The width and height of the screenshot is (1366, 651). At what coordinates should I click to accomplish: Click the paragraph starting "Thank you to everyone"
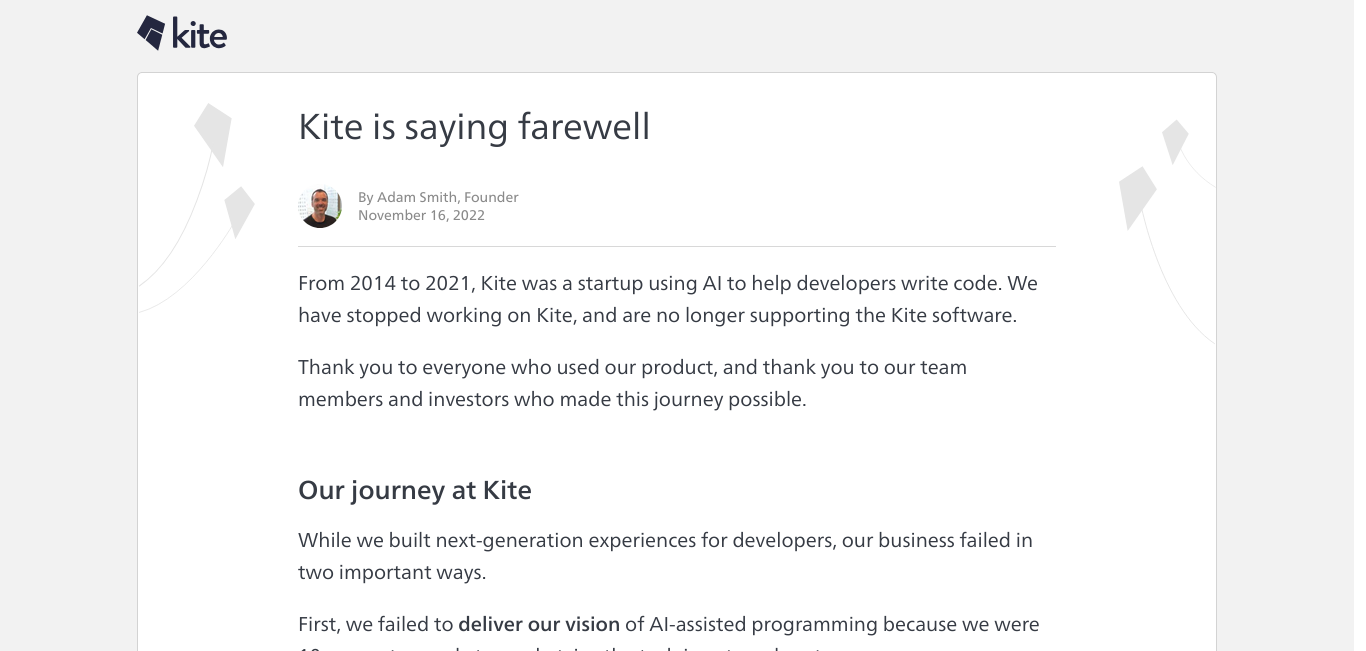(632, 383)
